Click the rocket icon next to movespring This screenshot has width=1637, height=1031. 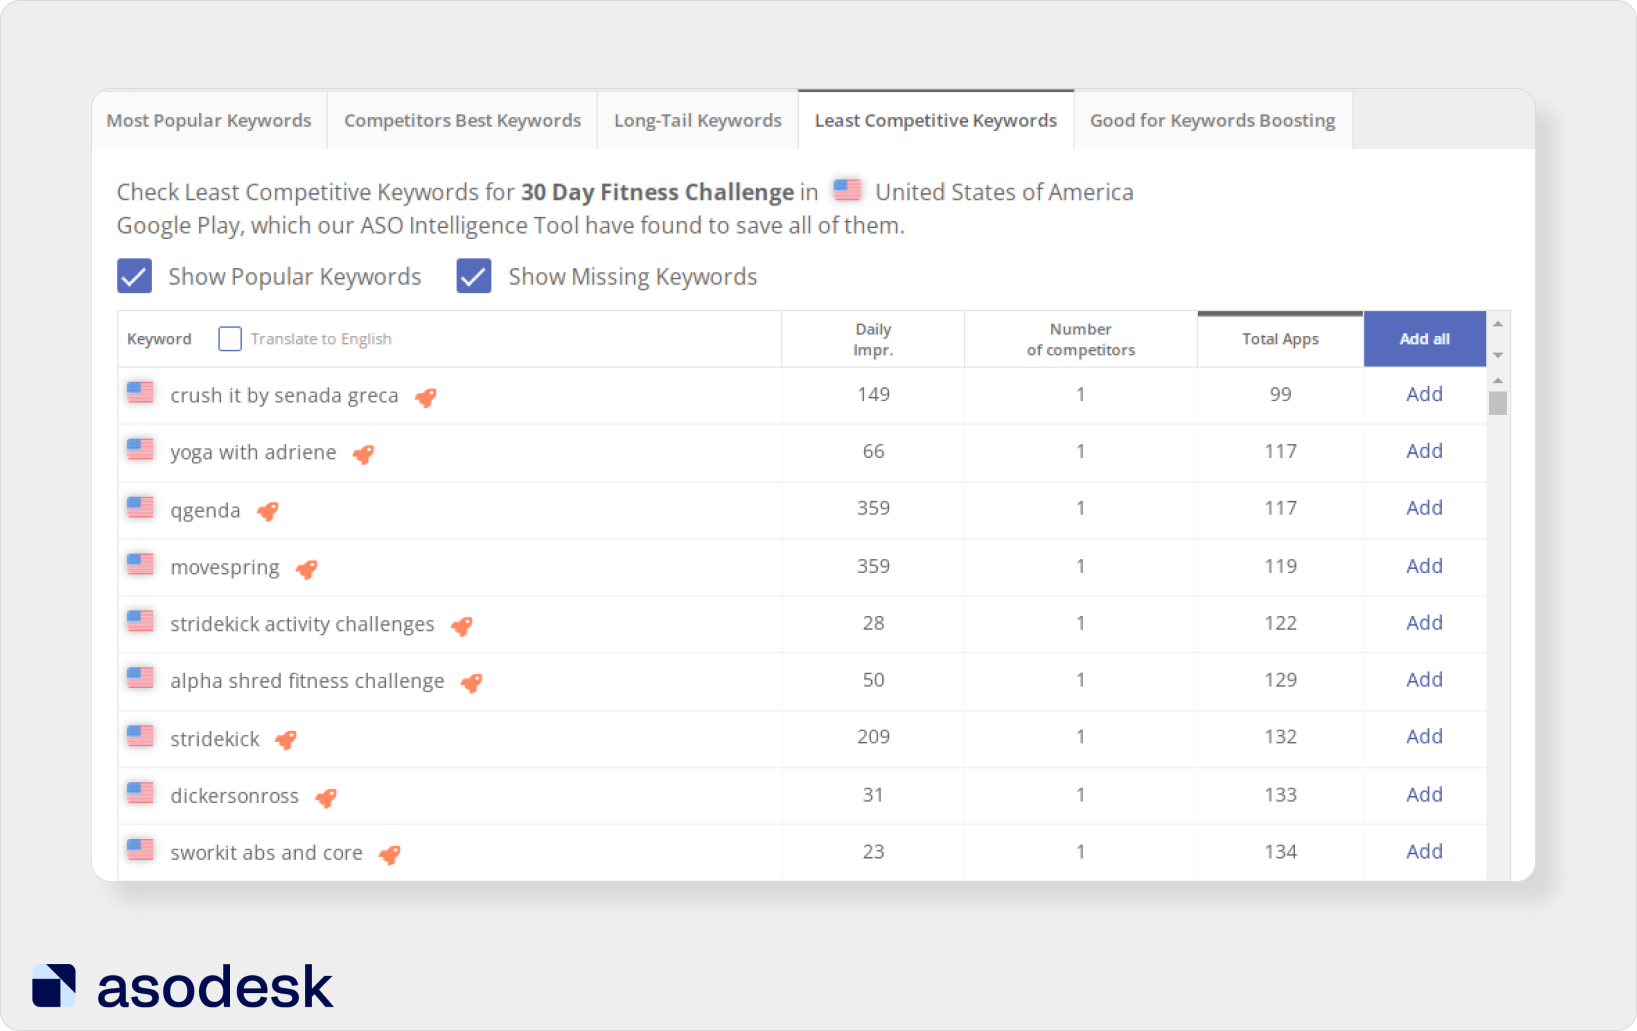[307, 569]
